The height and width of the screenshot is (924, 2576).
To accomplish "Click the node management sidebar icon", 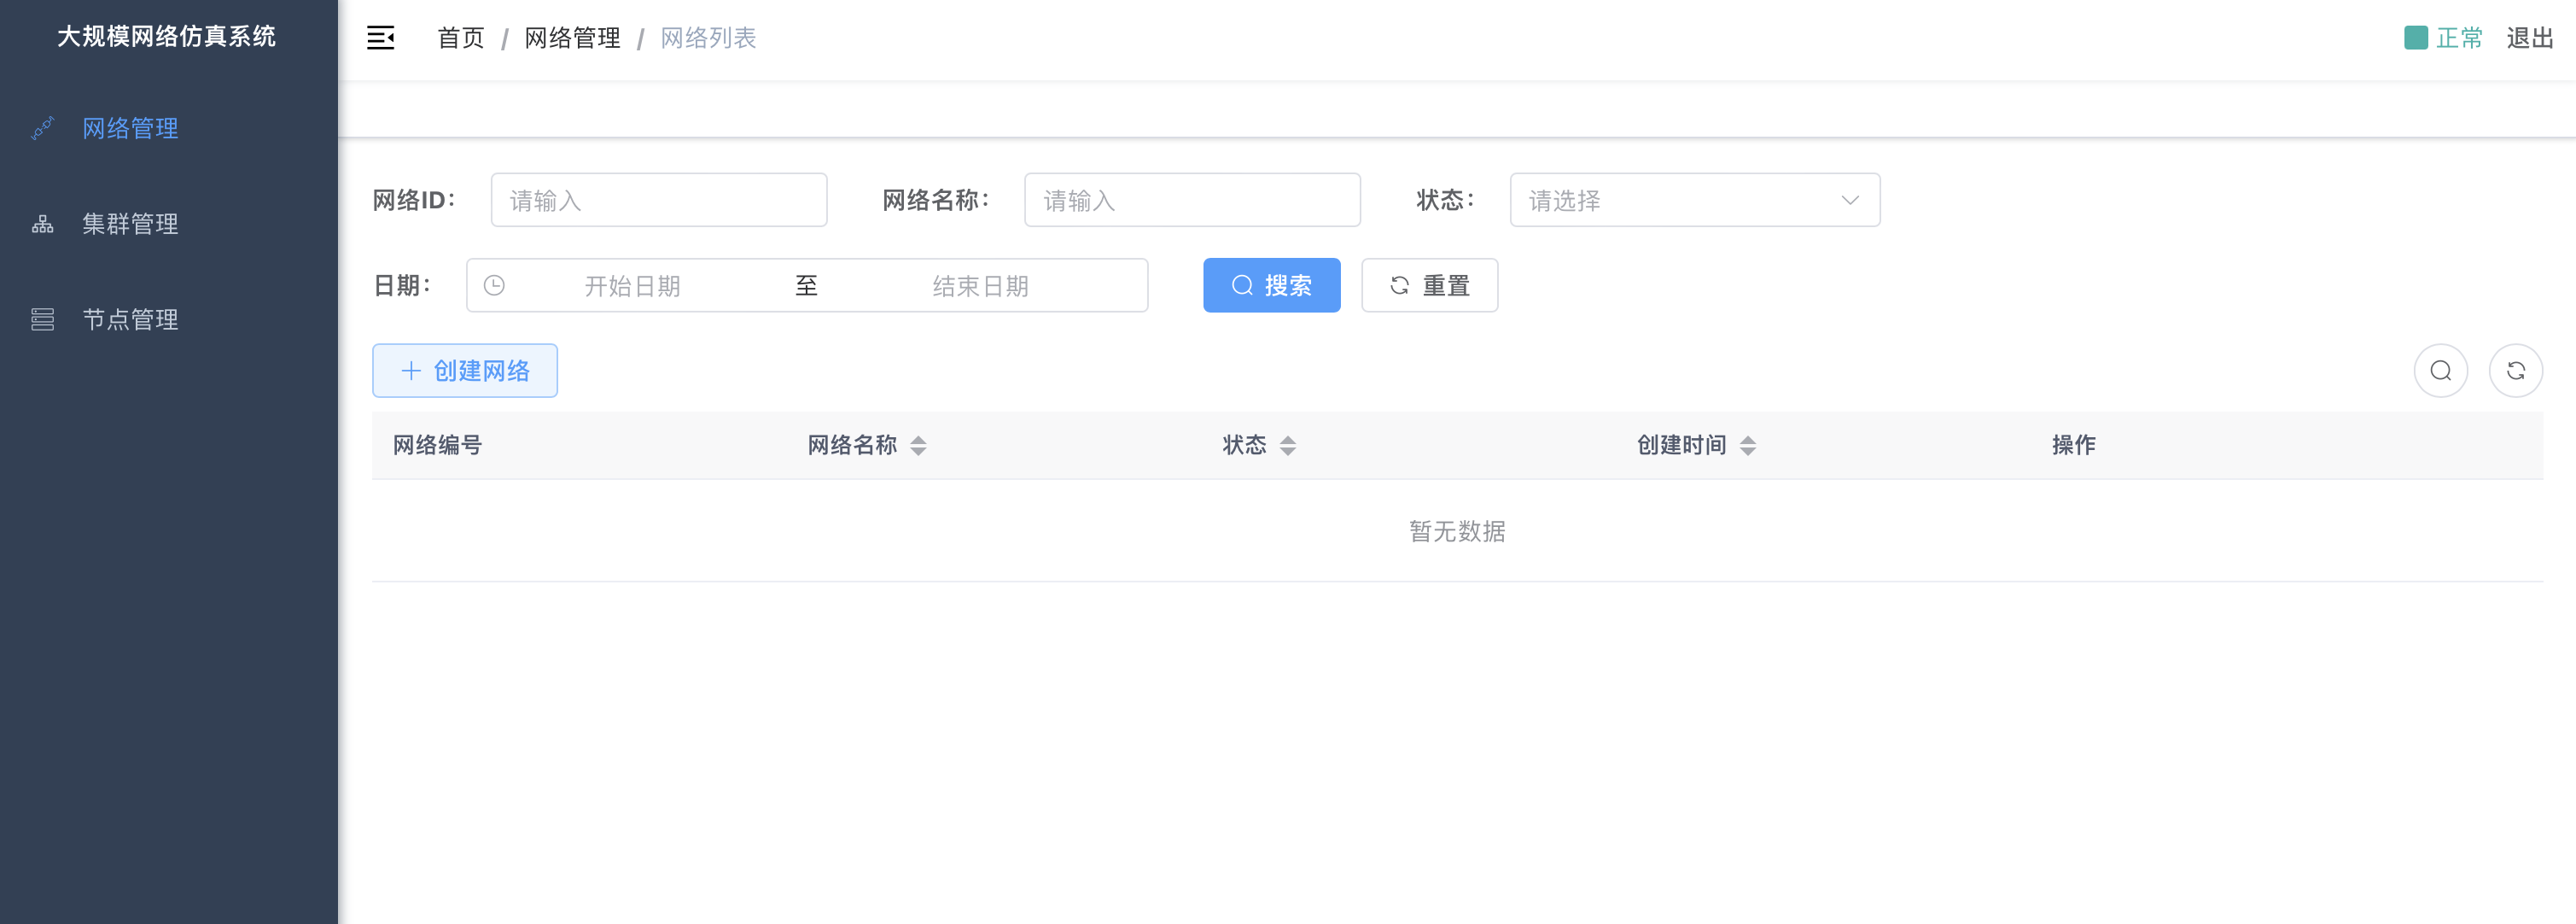I will tap(42, 319).
